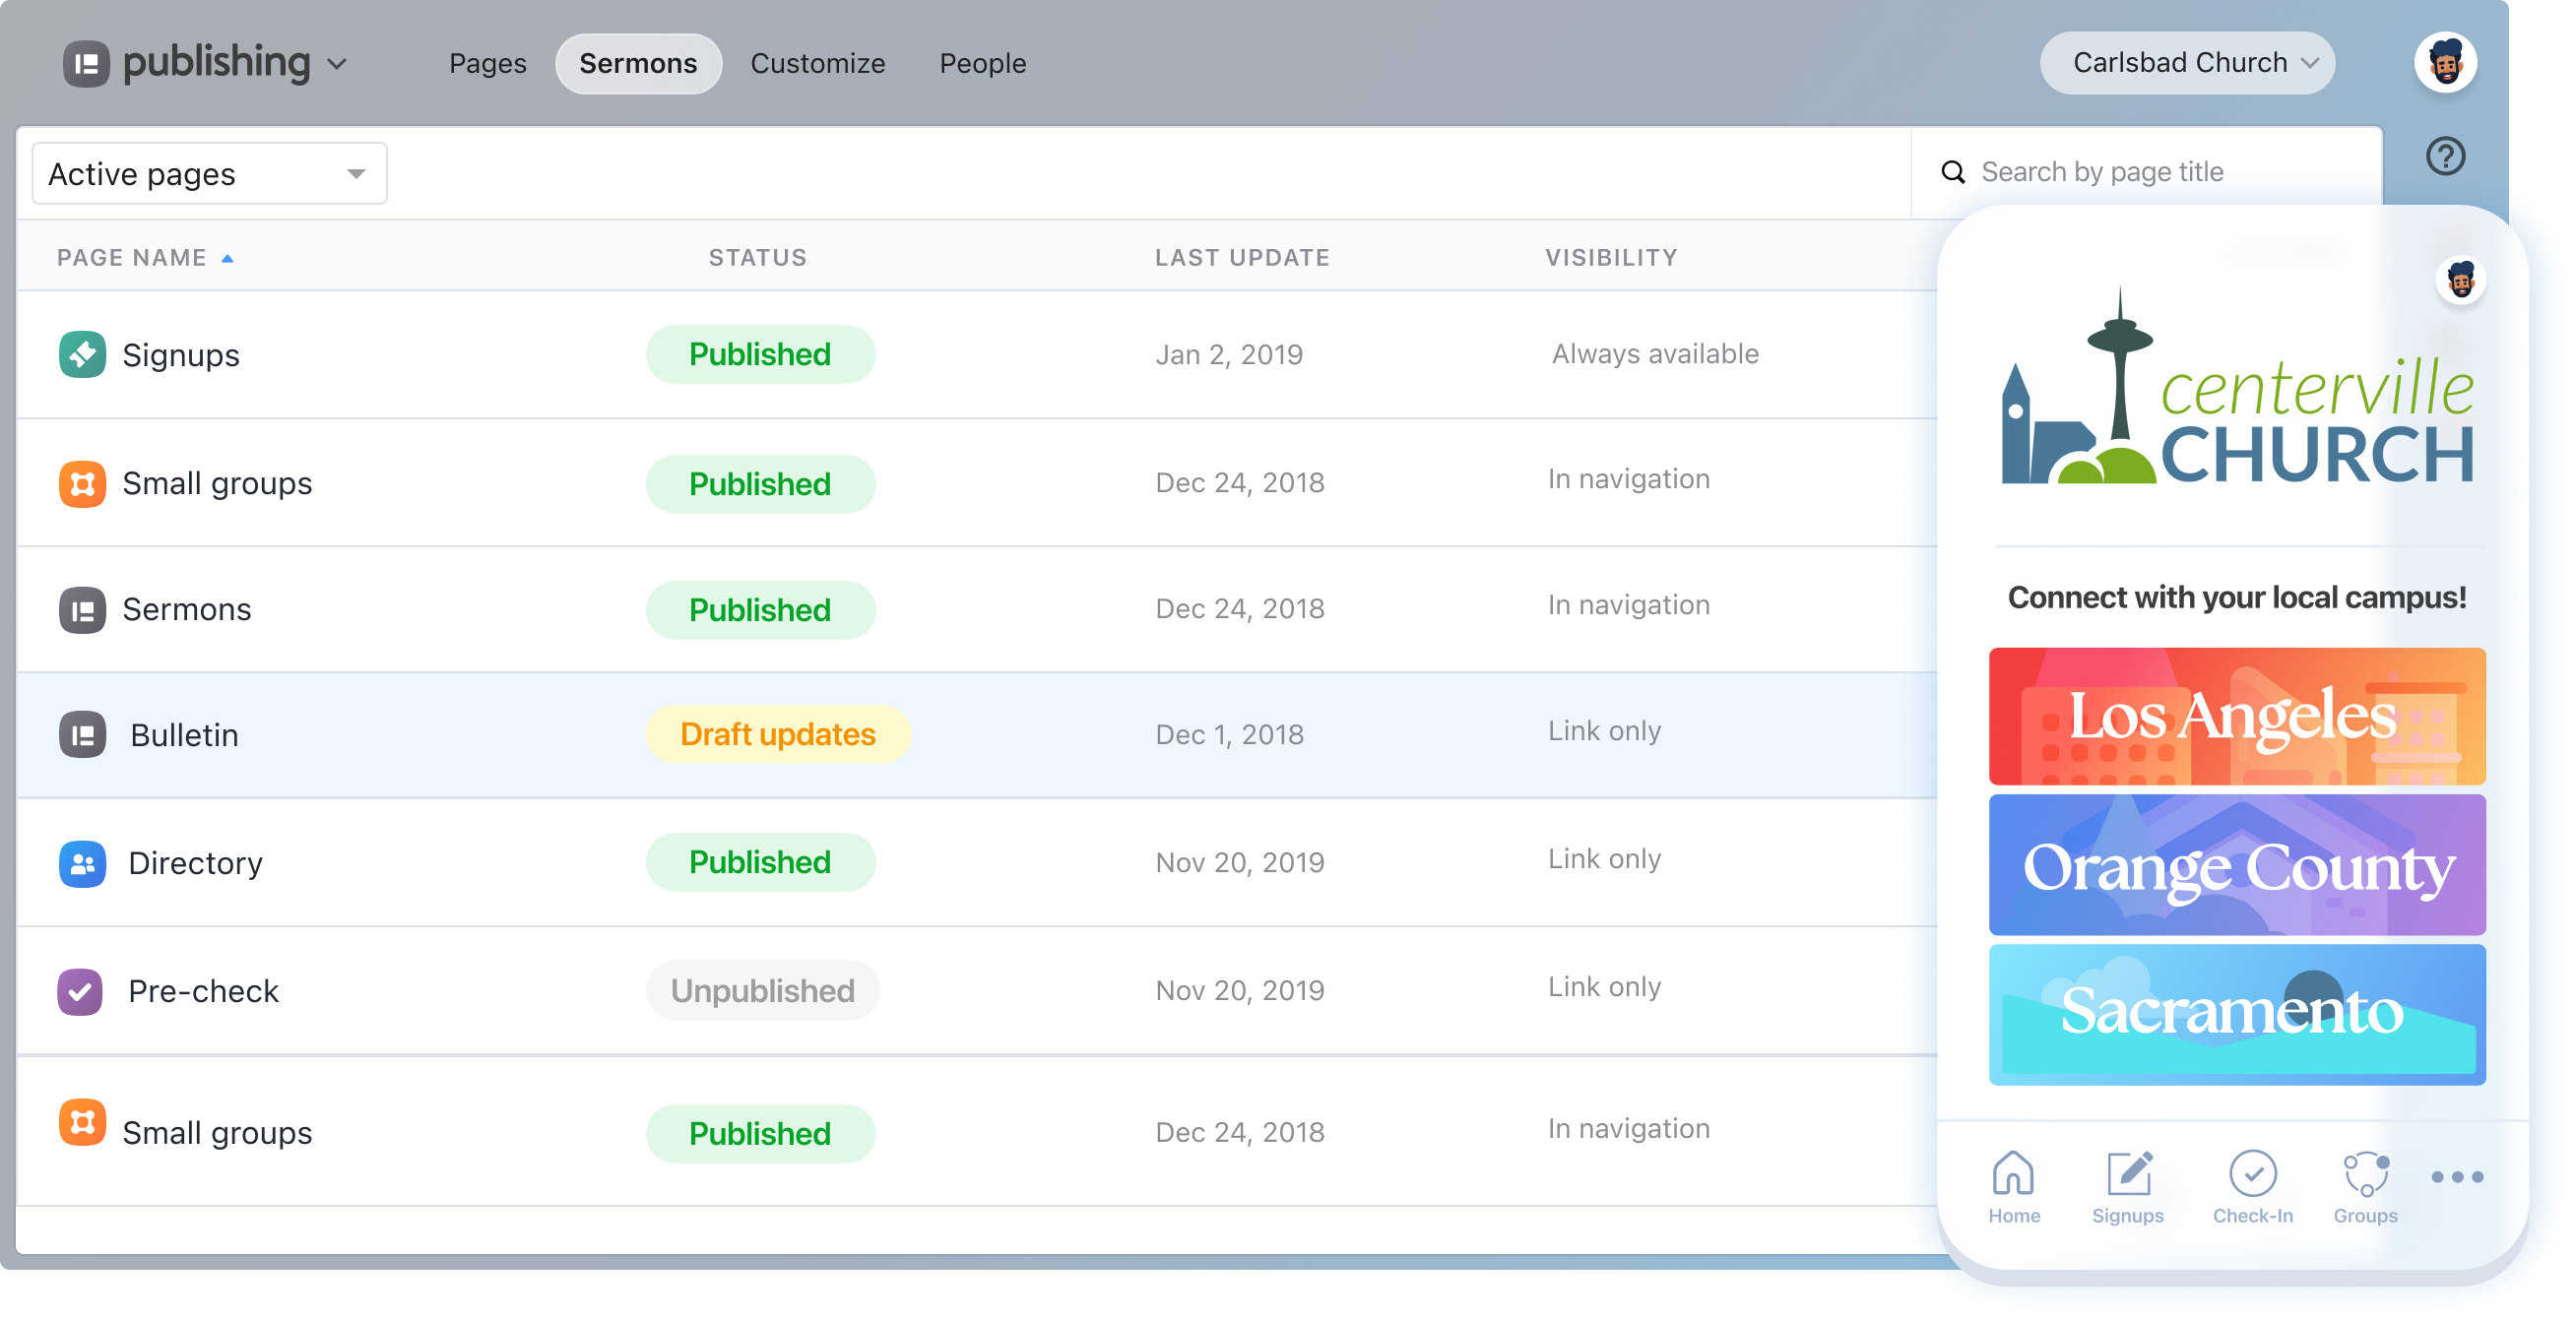
Task: Open the Customize tab
Action: [x=817, y=63]
